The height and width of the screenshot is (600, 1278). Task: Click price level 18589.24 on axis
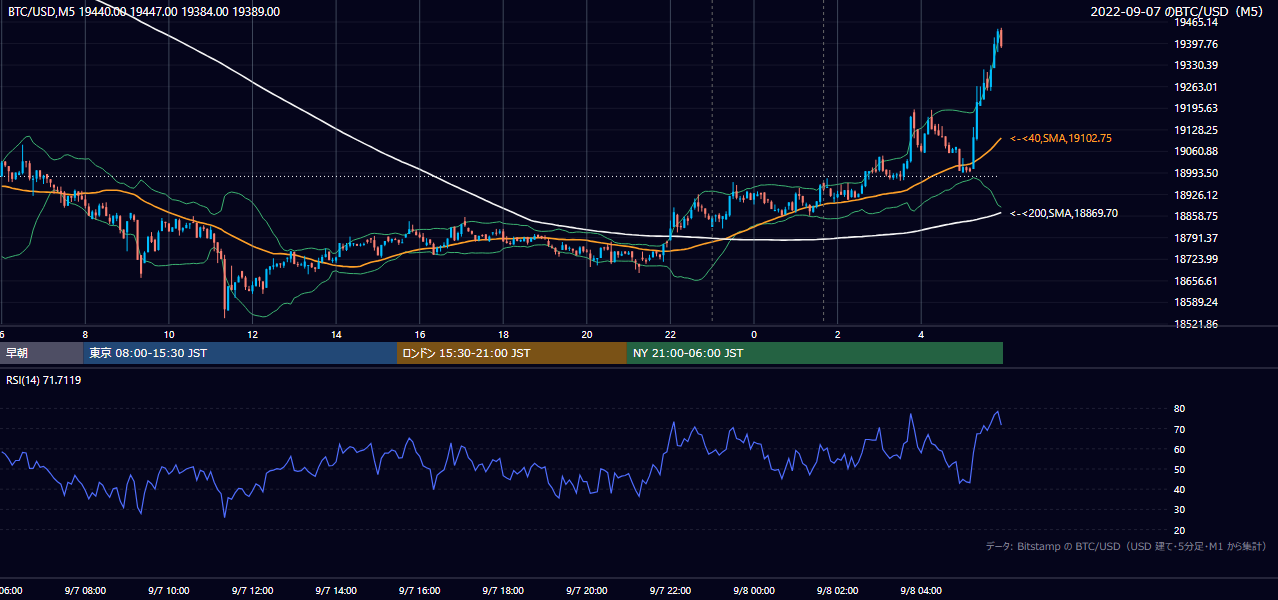coord(1196,302)
